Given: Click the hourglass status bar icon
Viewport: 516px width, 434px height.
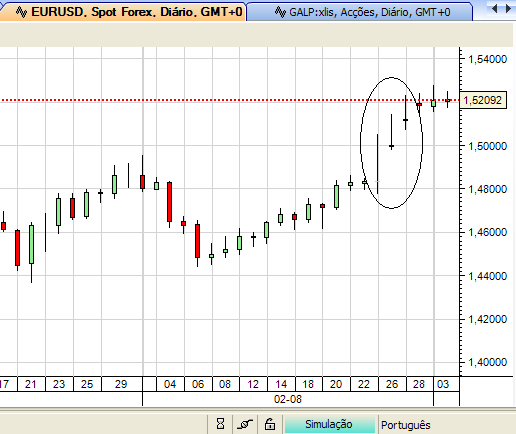Looking at the screenshot, I should (x=220, y=424).
